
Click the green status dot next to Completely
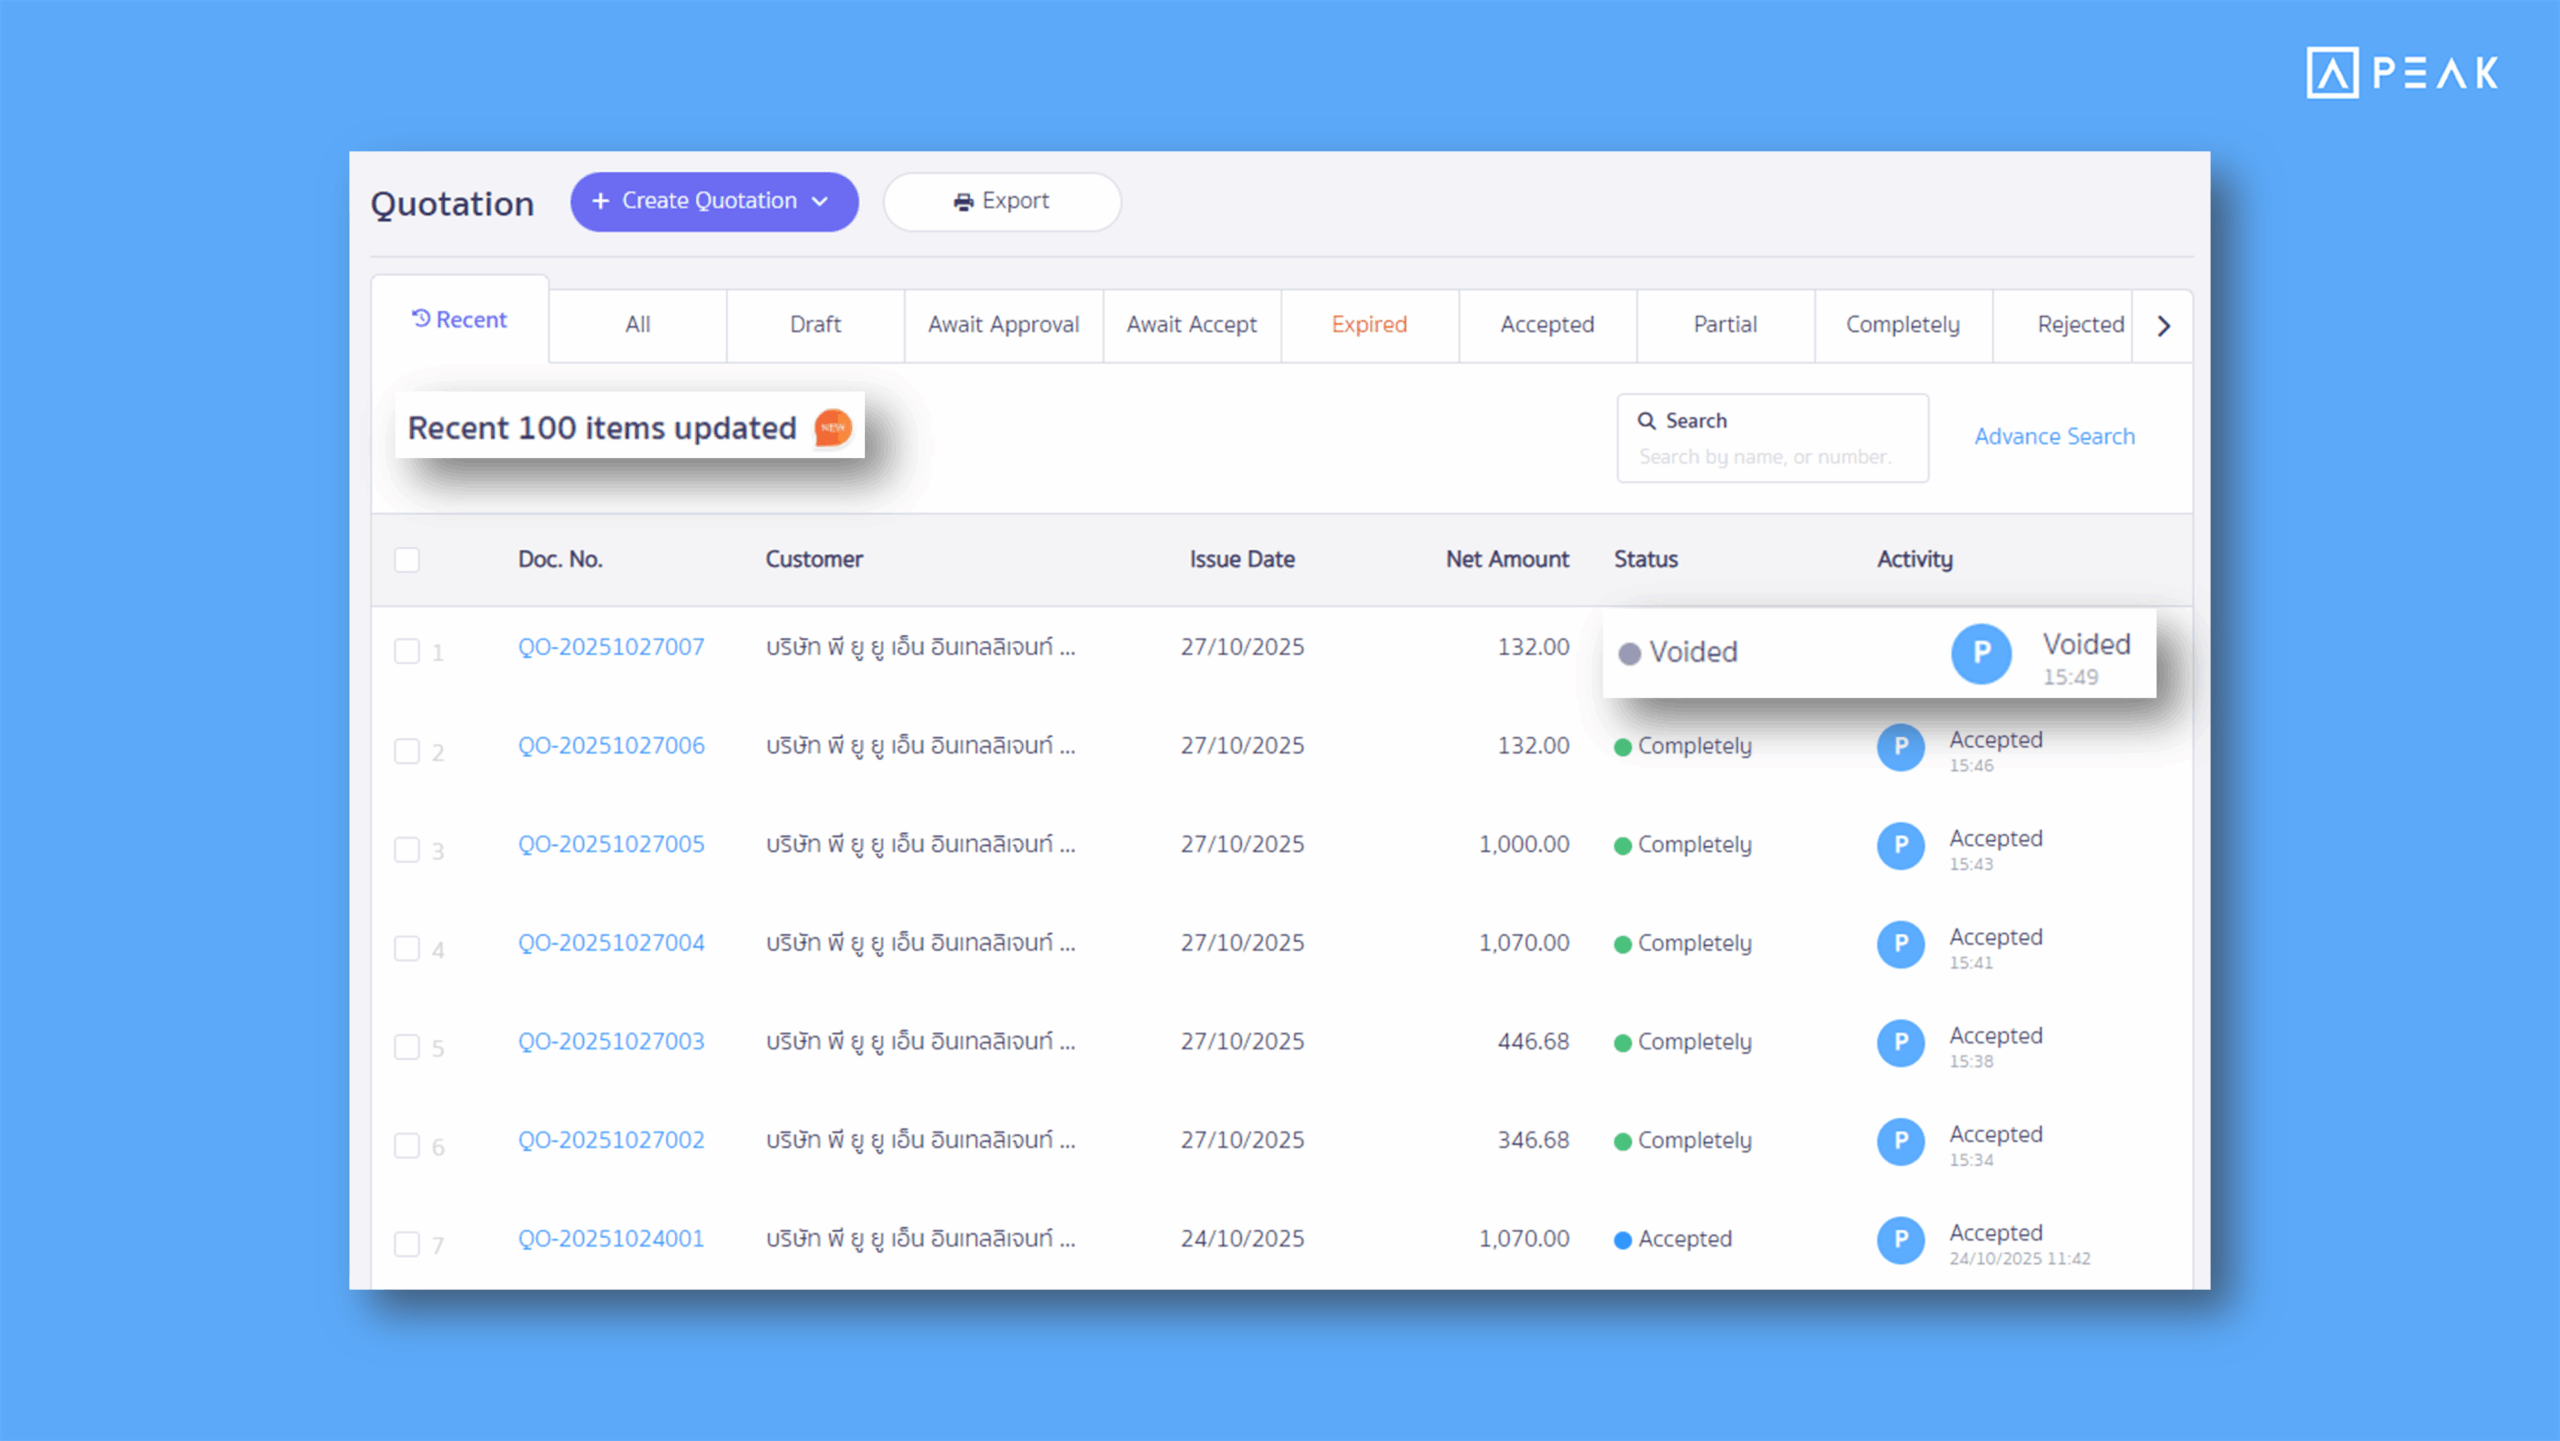point(1625,746)
